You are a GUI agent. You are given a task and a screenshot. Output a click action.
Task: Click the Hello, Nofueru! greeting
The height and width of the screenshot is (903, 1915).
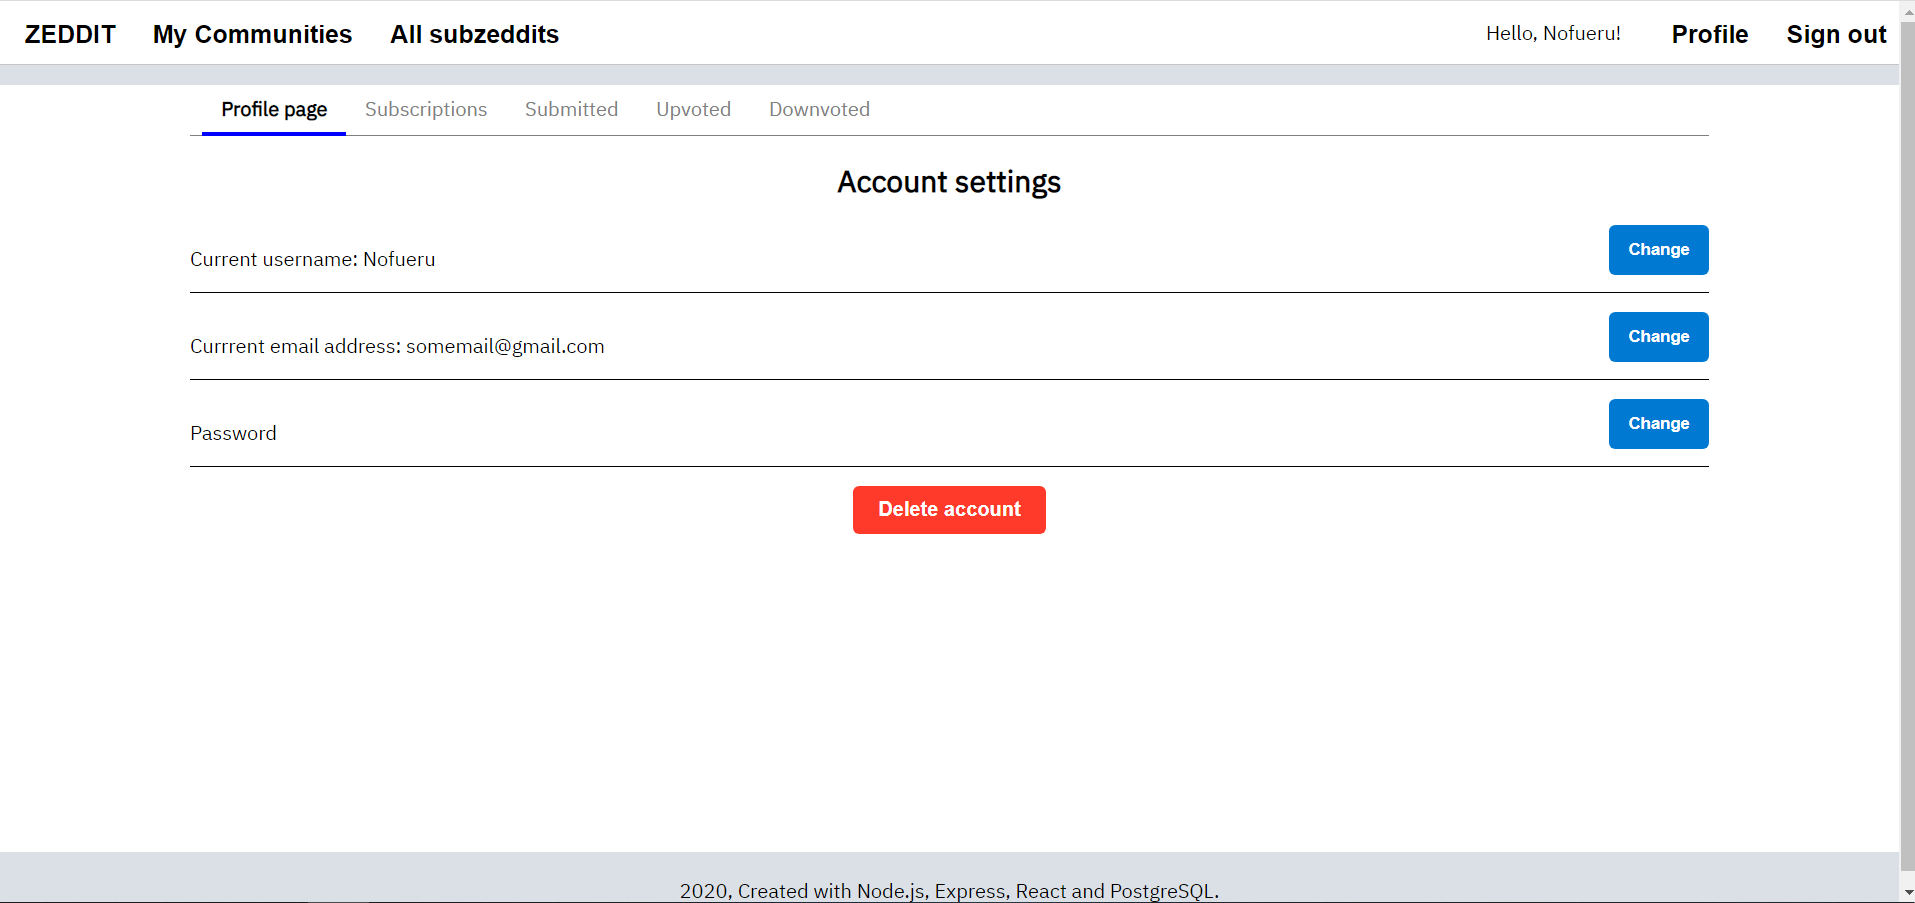click(1553, 34)
